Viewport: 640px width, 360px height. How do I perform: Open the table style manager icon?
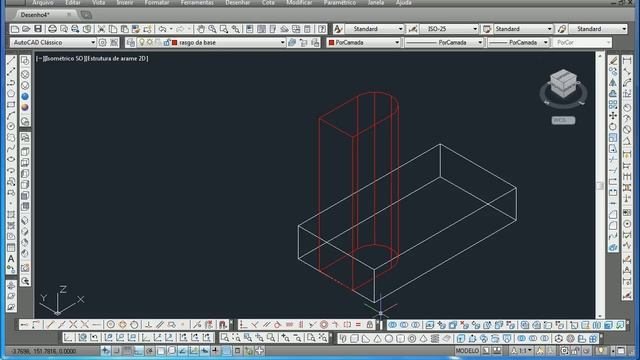(x=487, y=29)
